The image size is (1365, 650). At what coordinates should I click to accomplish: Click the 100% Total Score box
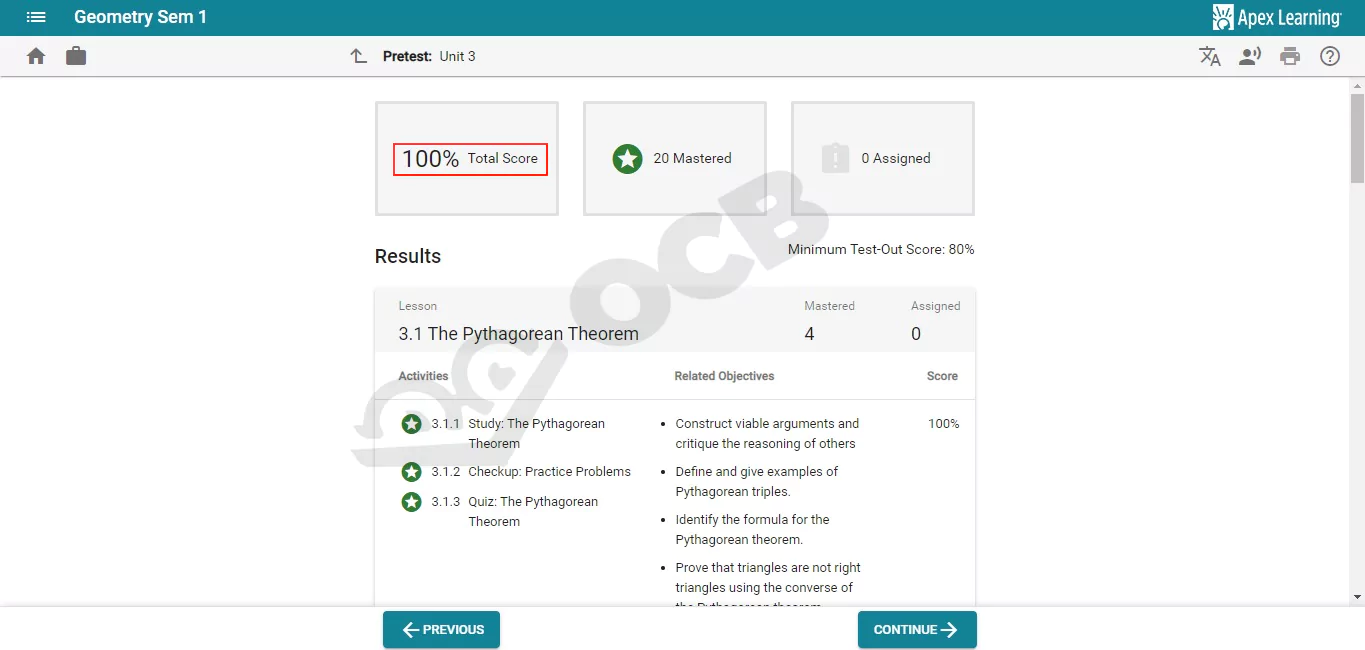click(470, 159)
